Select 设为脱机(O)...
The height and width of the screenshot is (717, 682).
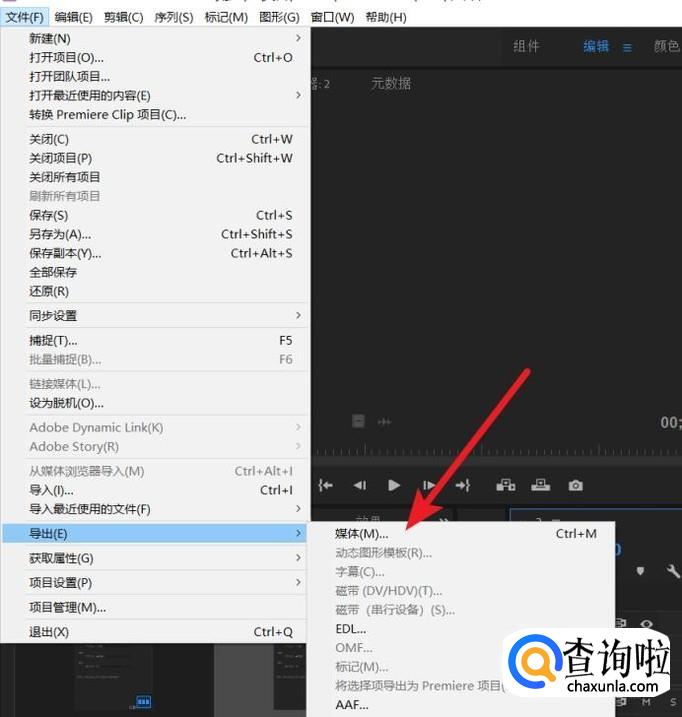tap(155, 403)
